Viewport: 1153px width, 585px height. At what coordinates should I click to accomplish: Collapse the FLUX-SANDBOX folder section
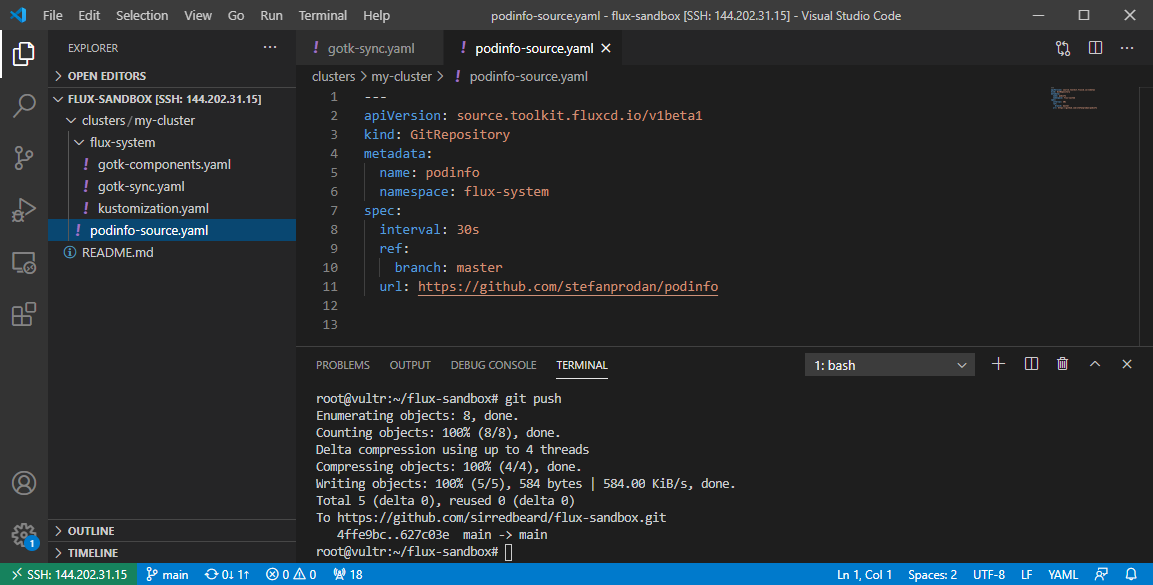pyautogui.click(x=172, y=98)
